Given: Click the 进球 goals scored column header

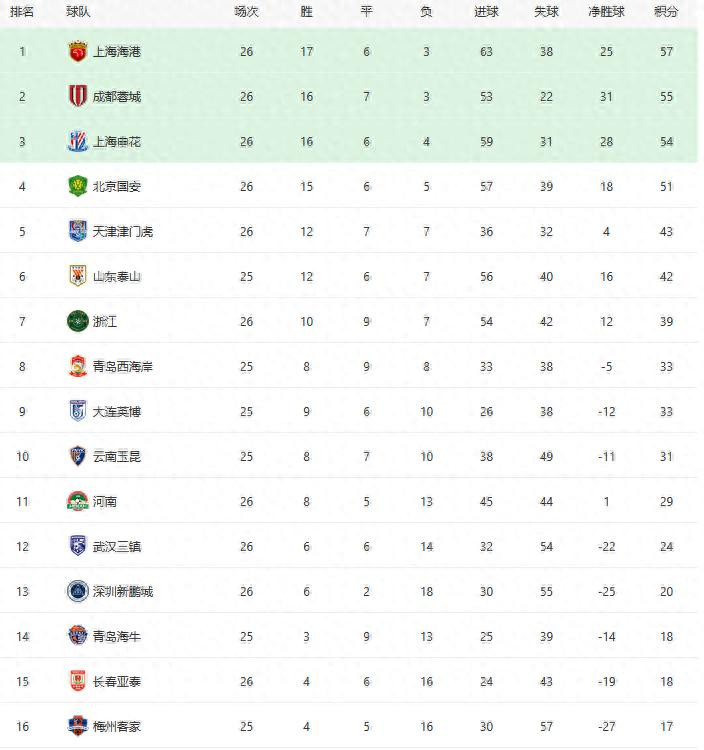Looking at the screenshot, I should pyautogui.click(x=486, y=12).
